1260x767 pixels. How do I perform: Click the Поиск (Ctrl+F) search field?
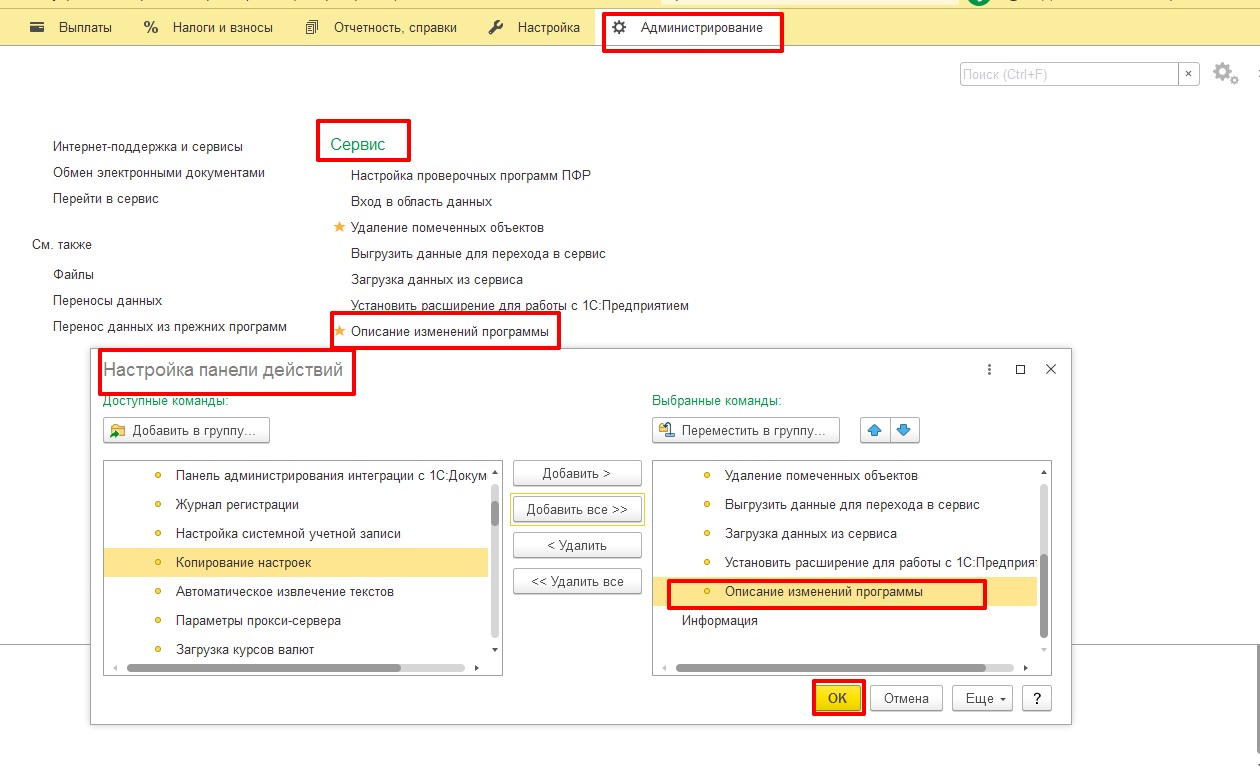pos(1068,74)
